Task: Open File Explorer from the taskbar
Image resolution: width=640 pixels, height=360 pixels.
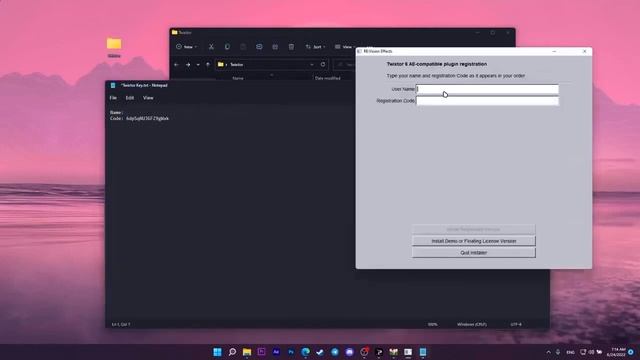Action: tap(247, 352)
